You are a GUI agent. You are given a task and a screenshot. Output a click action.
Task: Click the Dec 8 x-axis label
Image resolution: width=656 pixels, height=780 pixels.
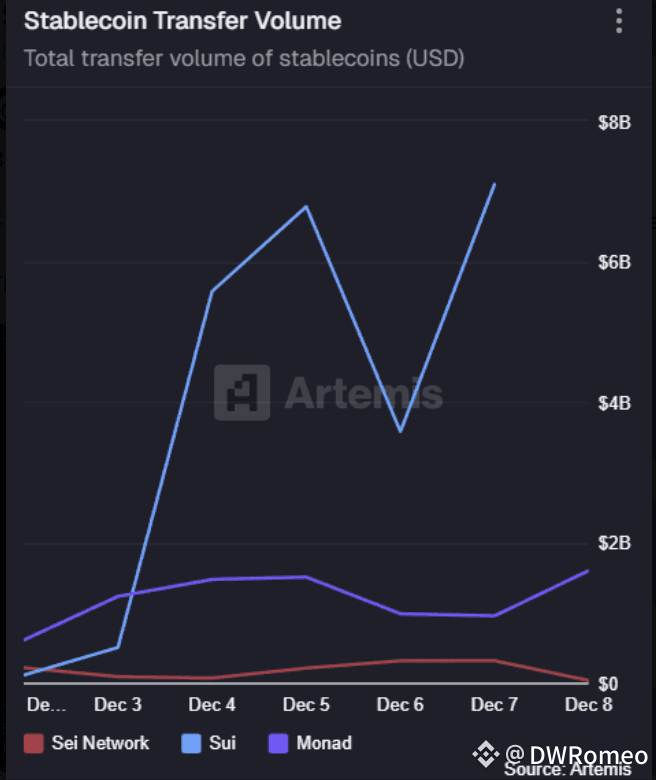coord(588,705)
